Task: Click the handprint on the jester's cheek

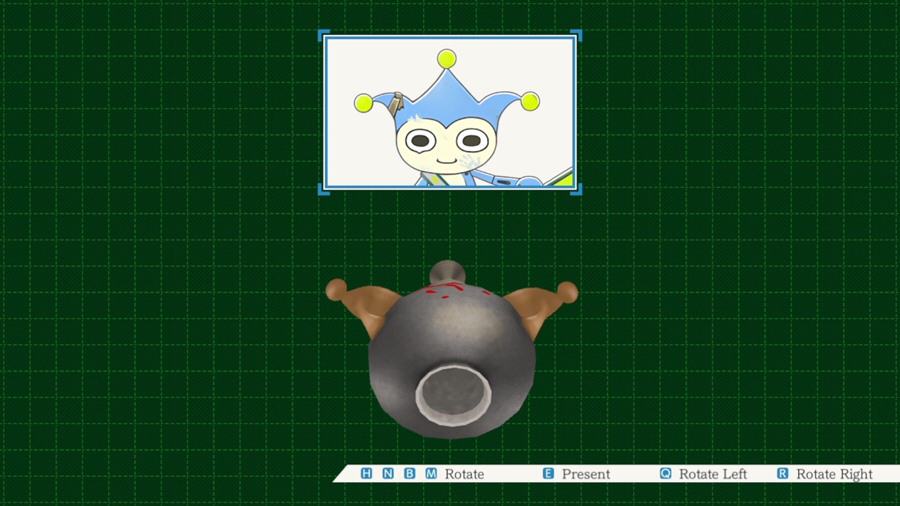Action: [x=472, y=161]
